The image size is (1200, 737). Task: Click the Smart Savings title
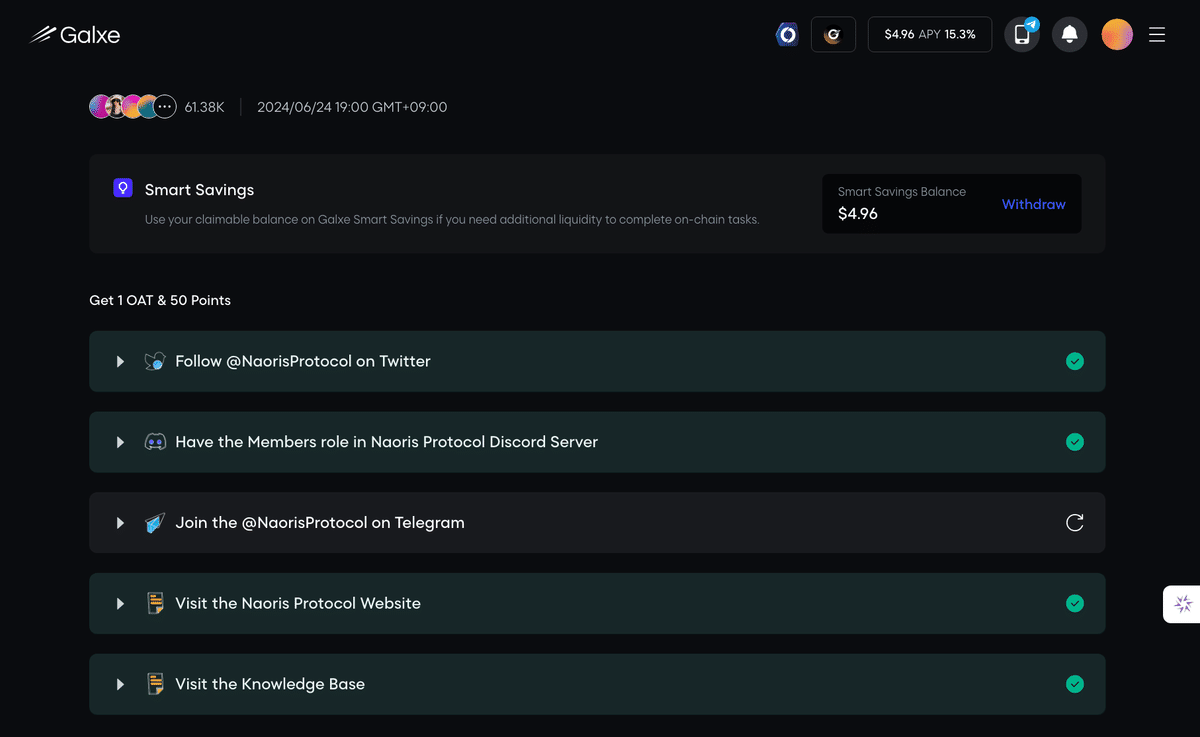tap(199, 190)
